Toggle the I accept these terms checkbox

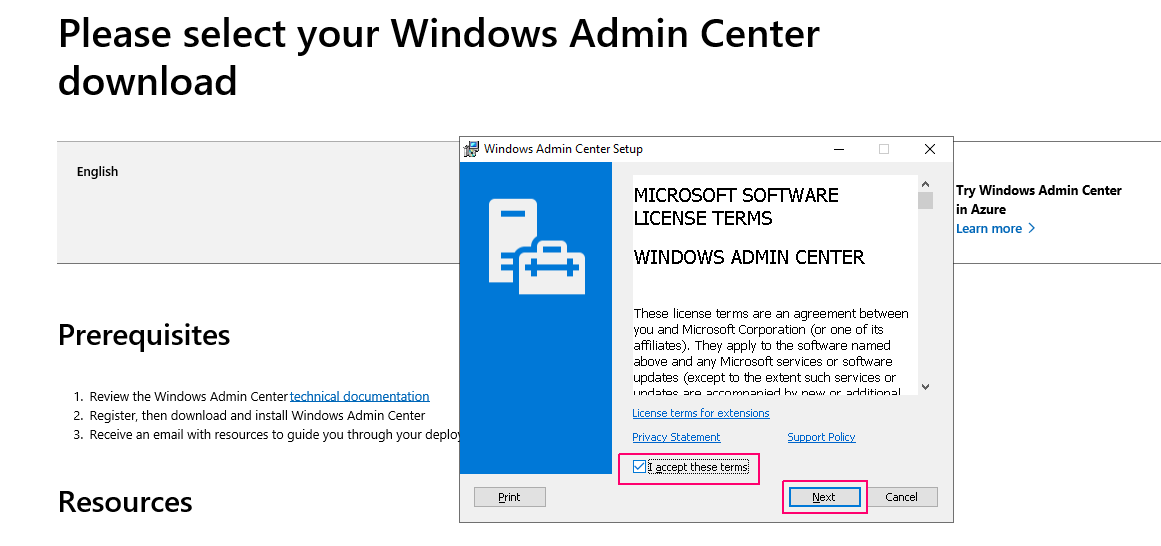[x=639, y=467]
